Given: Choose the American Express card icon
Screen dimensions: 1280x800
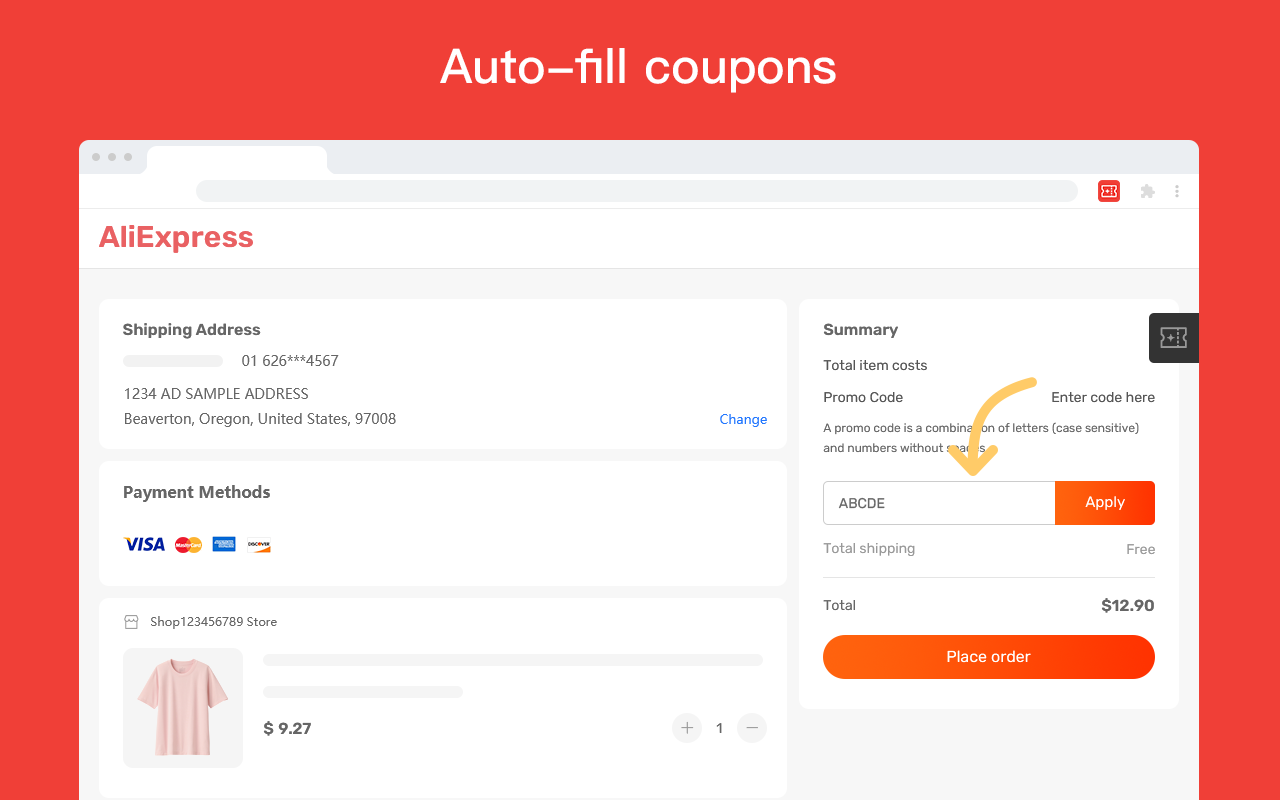Looking at the screenshot, I should coord(224,544).
